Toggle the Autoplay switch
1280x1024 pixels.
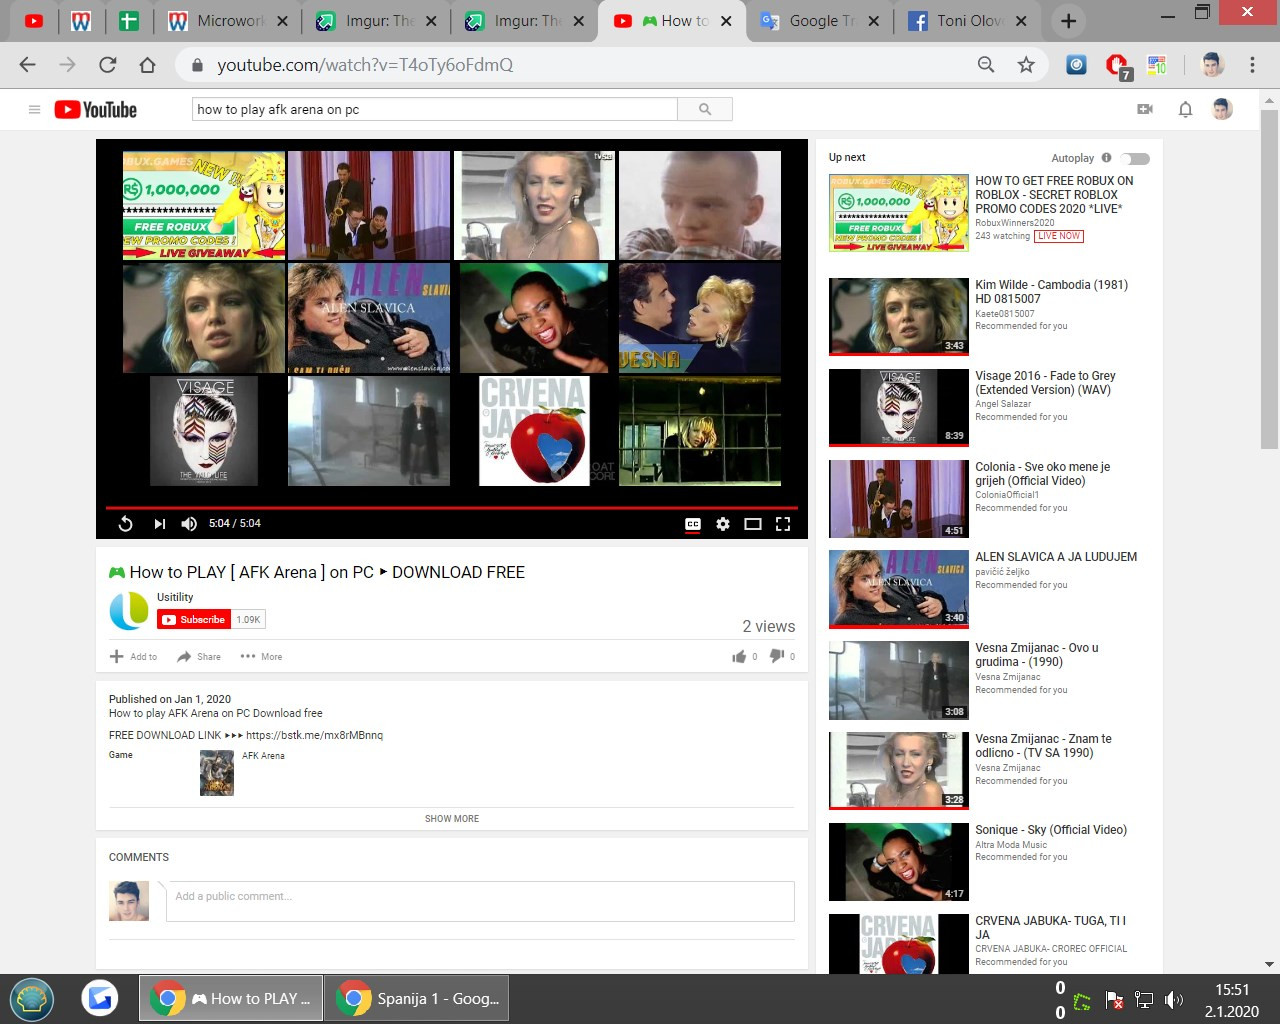(x=1135, y=158)
